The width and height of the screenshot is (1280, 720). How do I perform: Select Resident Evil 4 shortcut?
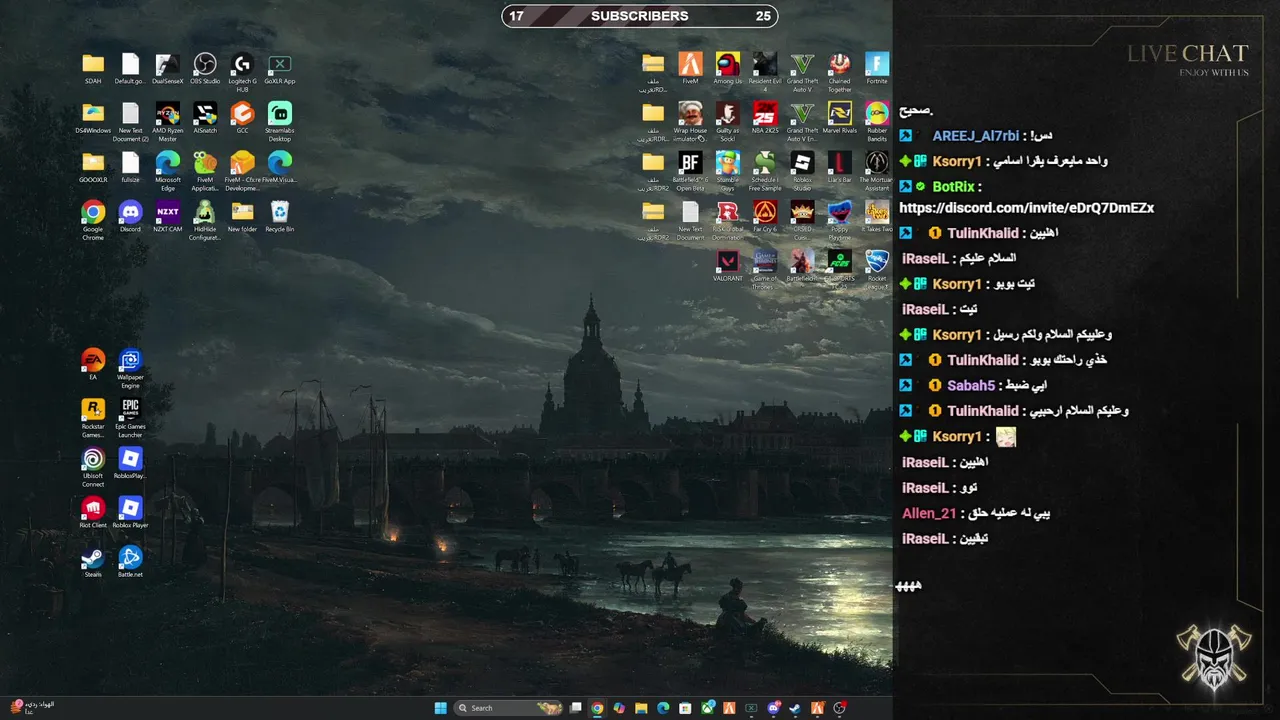tap(765, 71)
